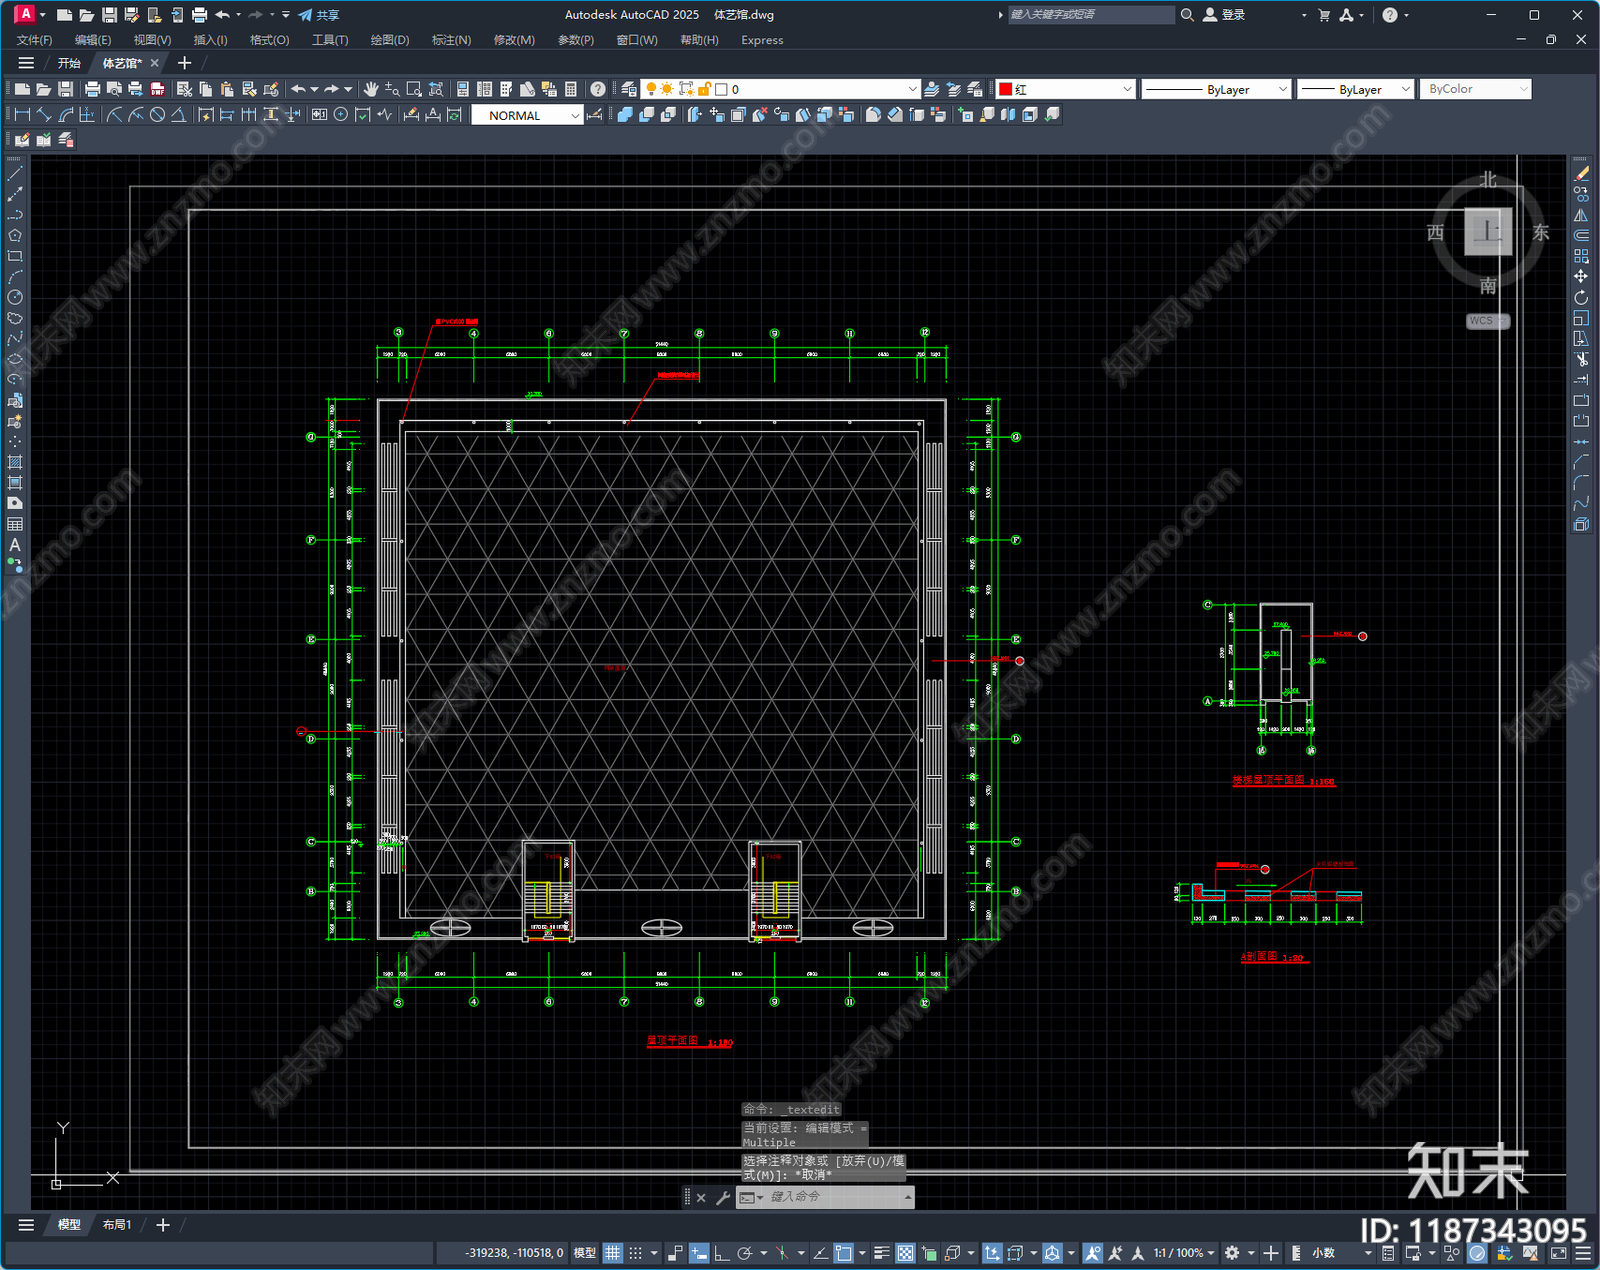Click the red color swatch in color control

point(1006,89)
